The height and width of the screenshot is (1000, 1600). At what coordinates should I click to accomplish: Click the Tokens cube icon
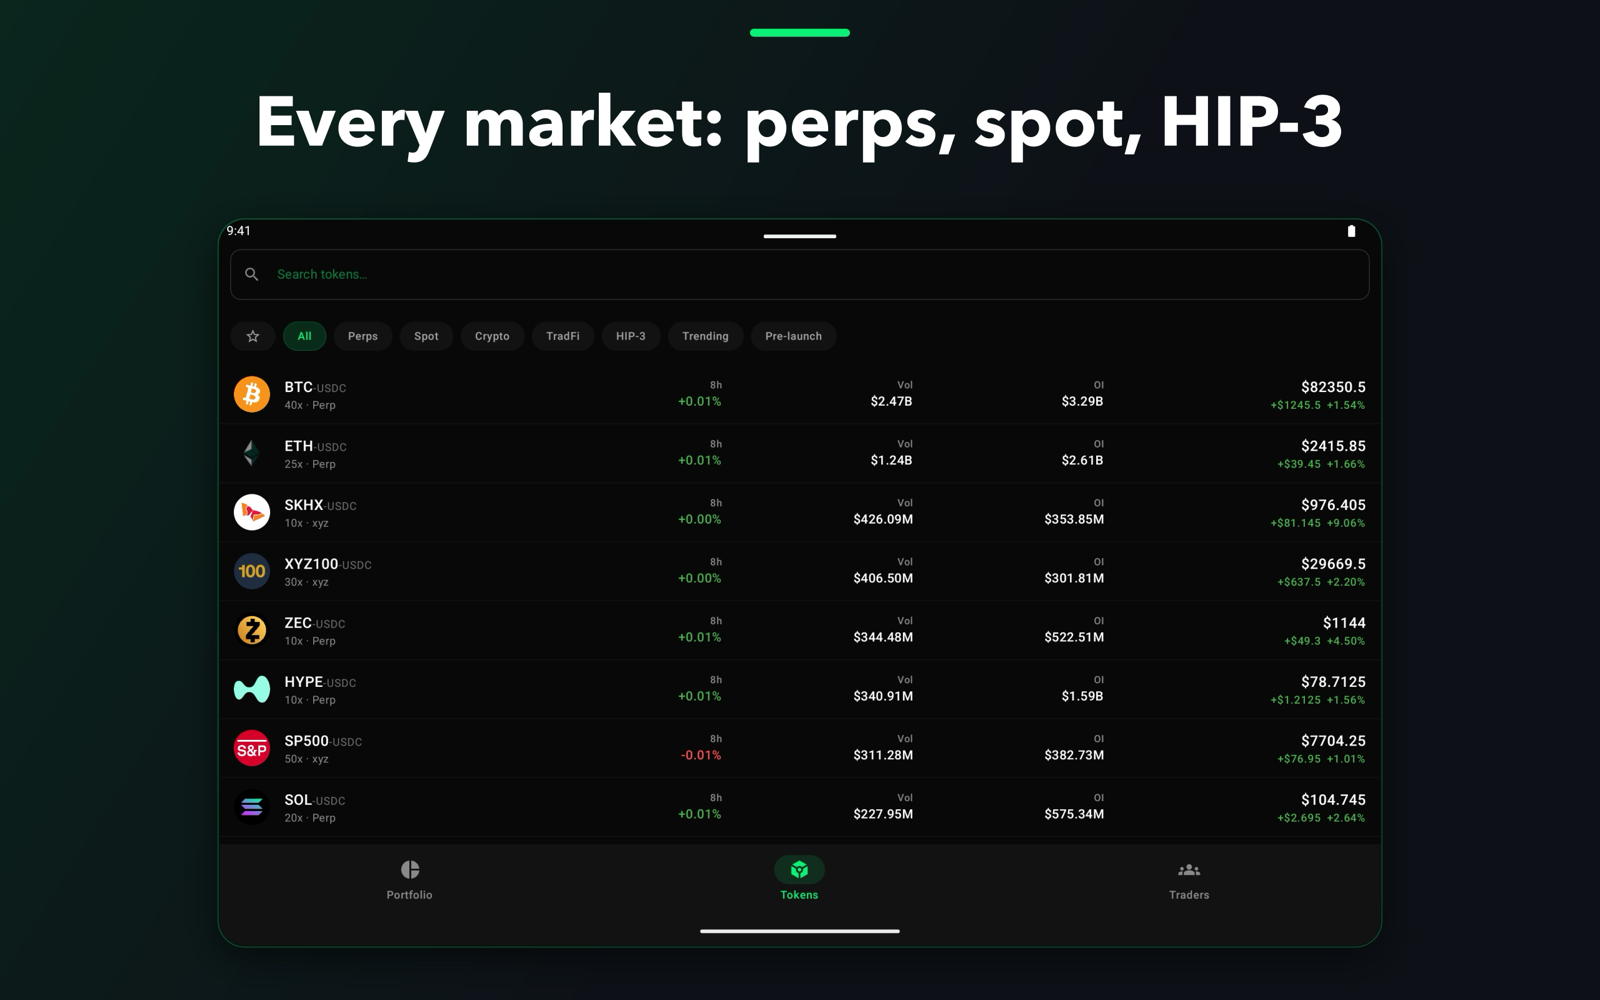(x=799, y=870)
